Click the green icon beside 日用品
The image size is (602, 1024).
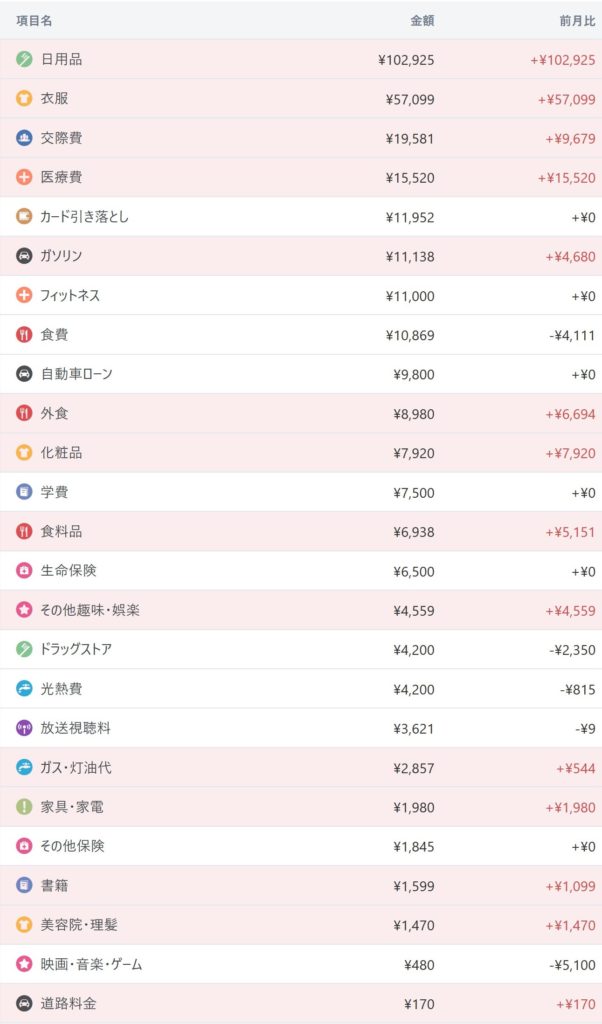click(24, 59)
